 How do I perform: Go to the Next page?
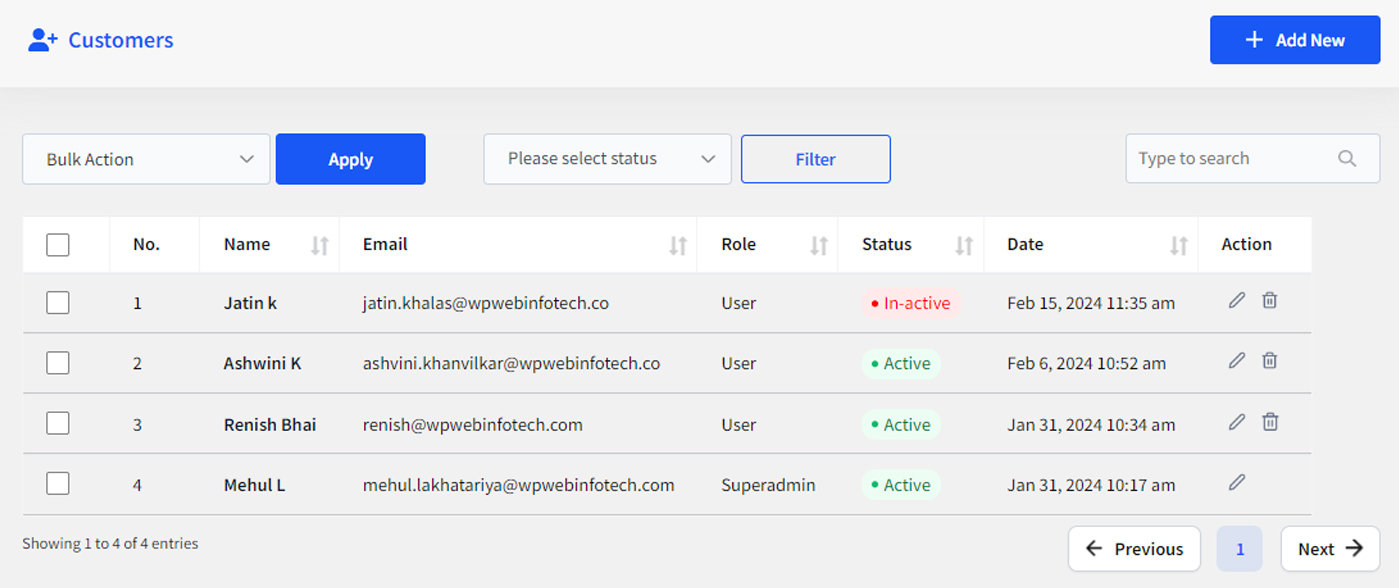tap(1330, 548)
